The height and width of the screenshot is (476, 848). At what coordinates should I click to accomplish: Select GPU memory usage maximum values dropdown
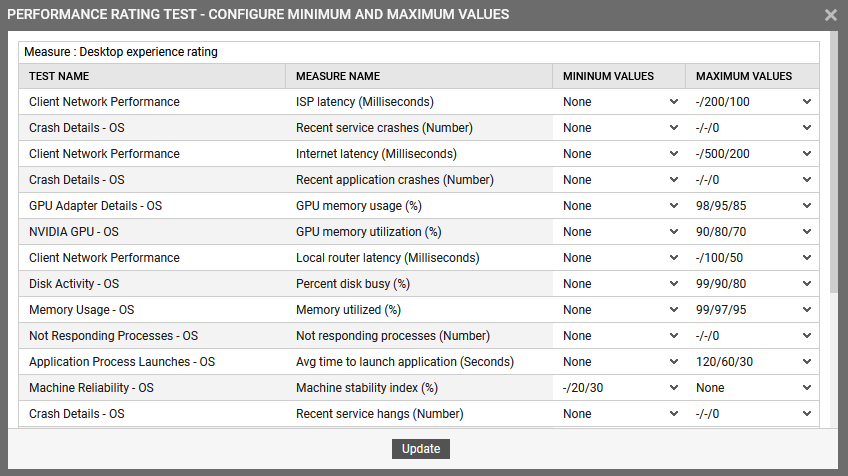752,206
